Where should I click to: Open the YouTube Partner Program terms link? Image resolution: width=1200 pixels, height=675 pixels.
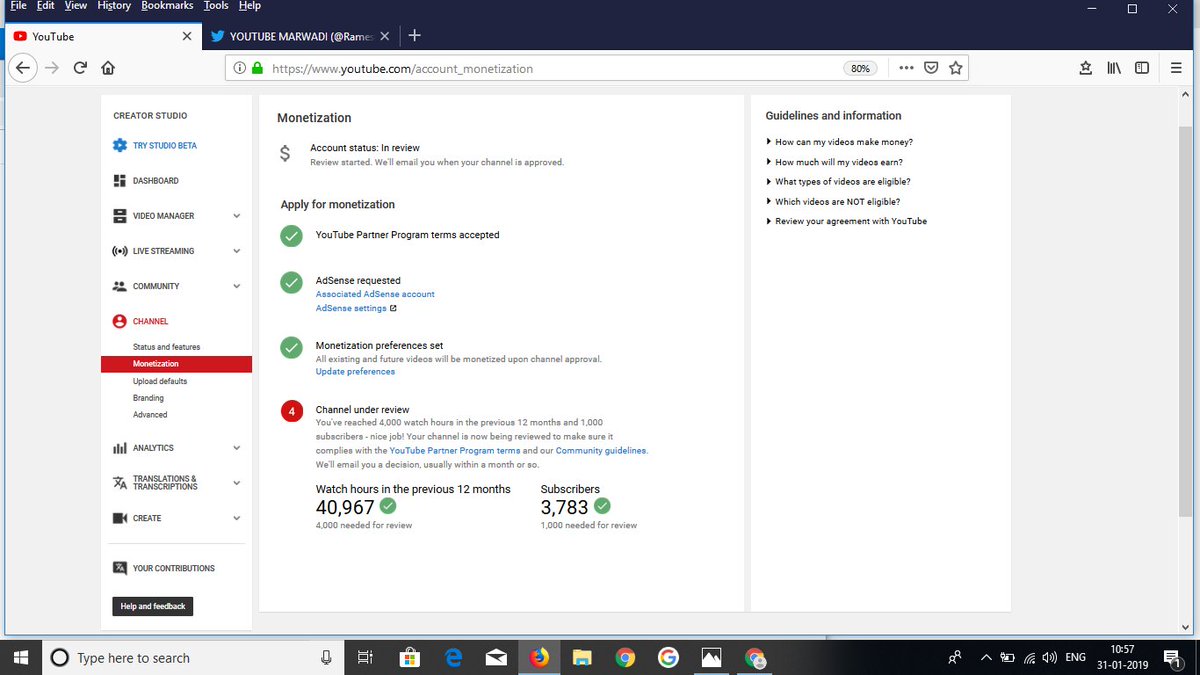click(455, 451)
